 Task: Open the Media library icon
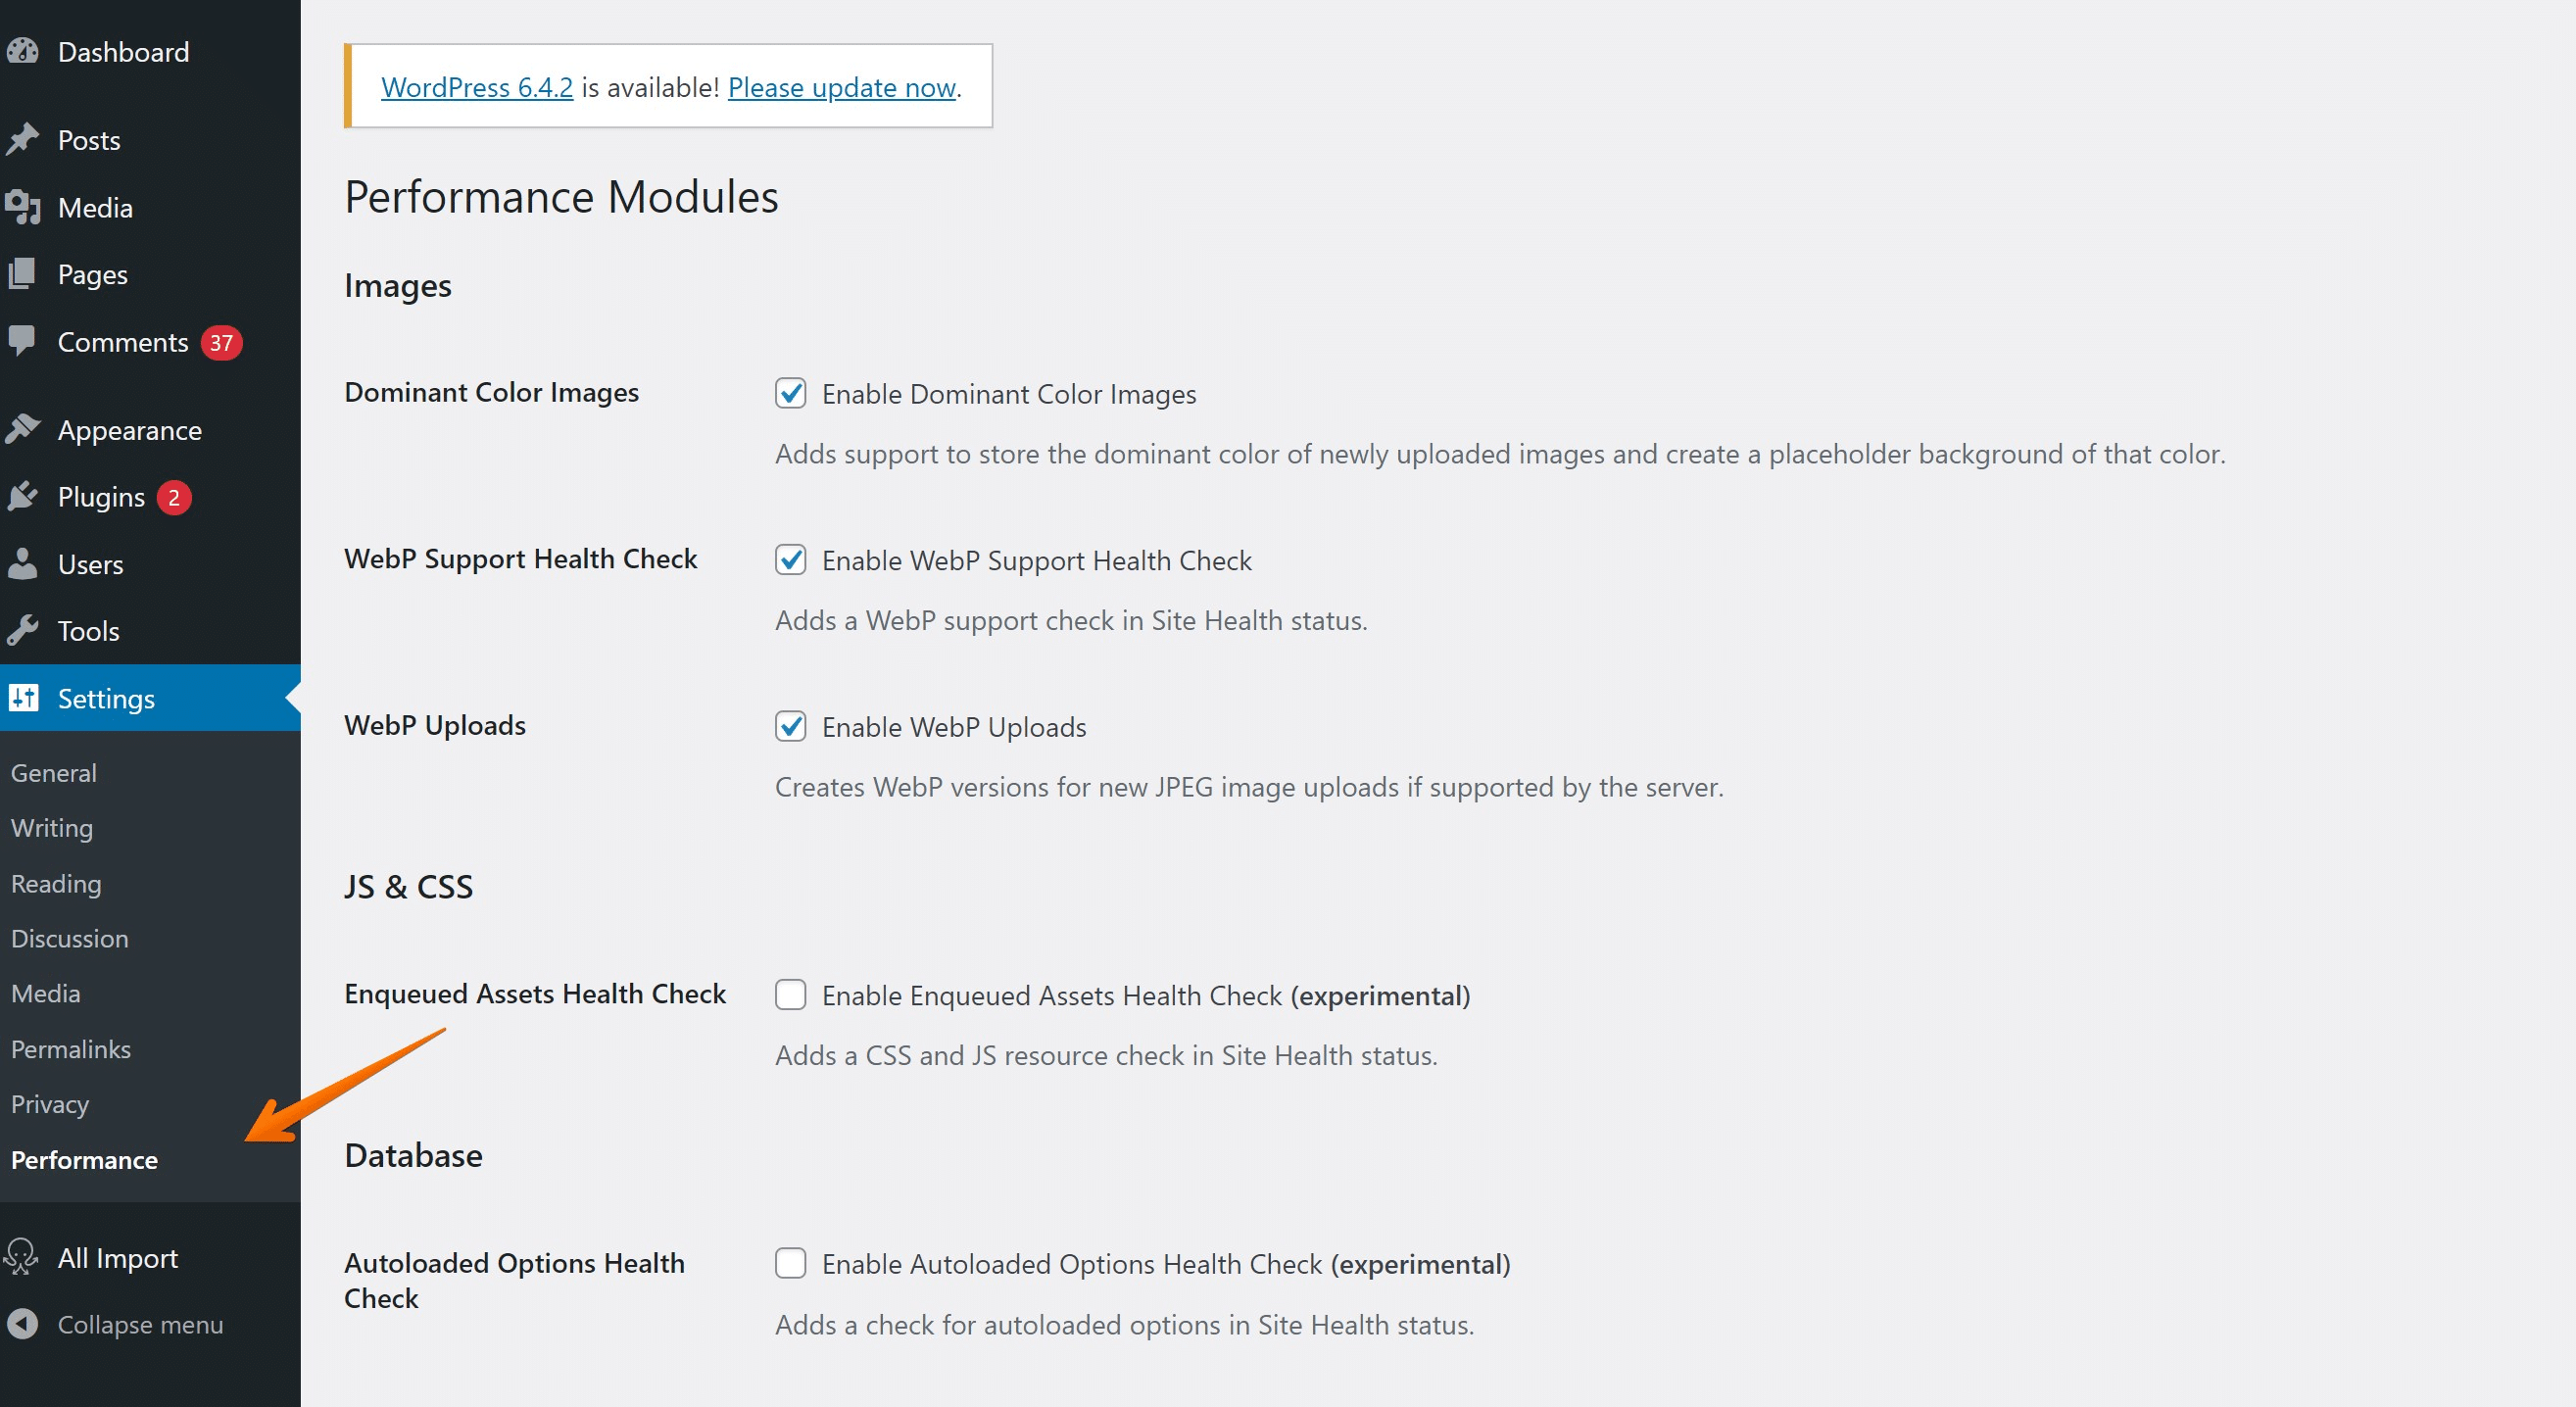pyautogui.click(x=24, y=207)
